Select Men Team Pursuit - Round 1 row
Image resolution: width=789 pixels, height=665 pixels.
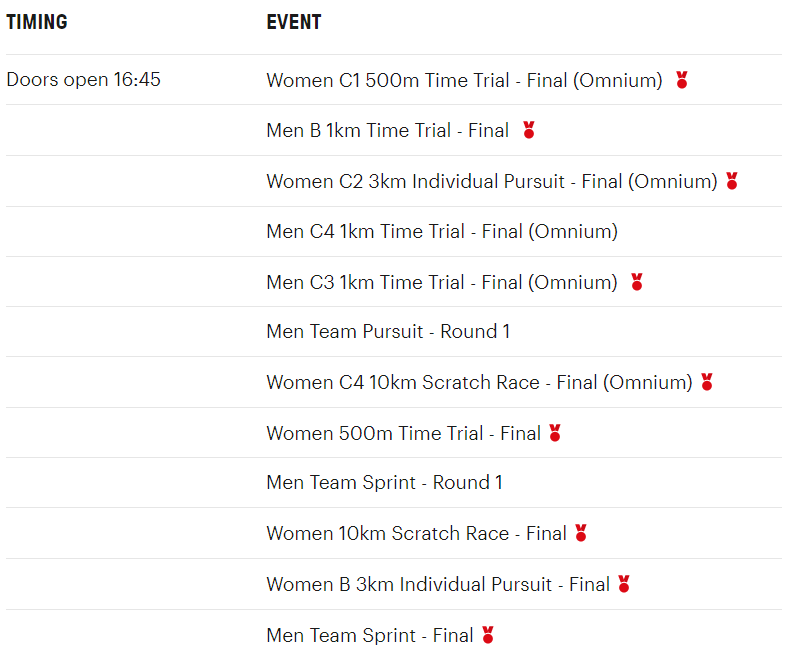click(388, 332)
